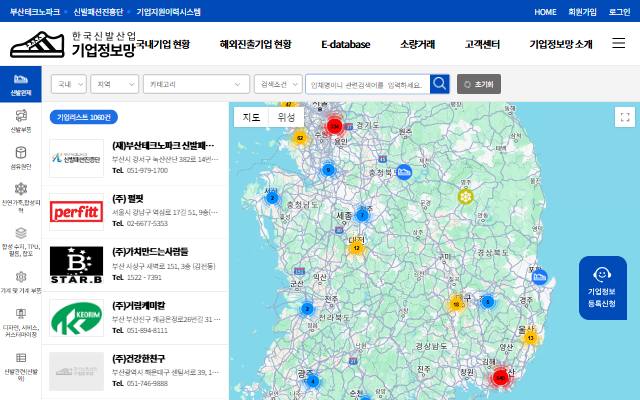This screenshot has height=400, width=640.
Task: Open the (주)건강한친구 company entry
Action: click(x=139, y=358)
